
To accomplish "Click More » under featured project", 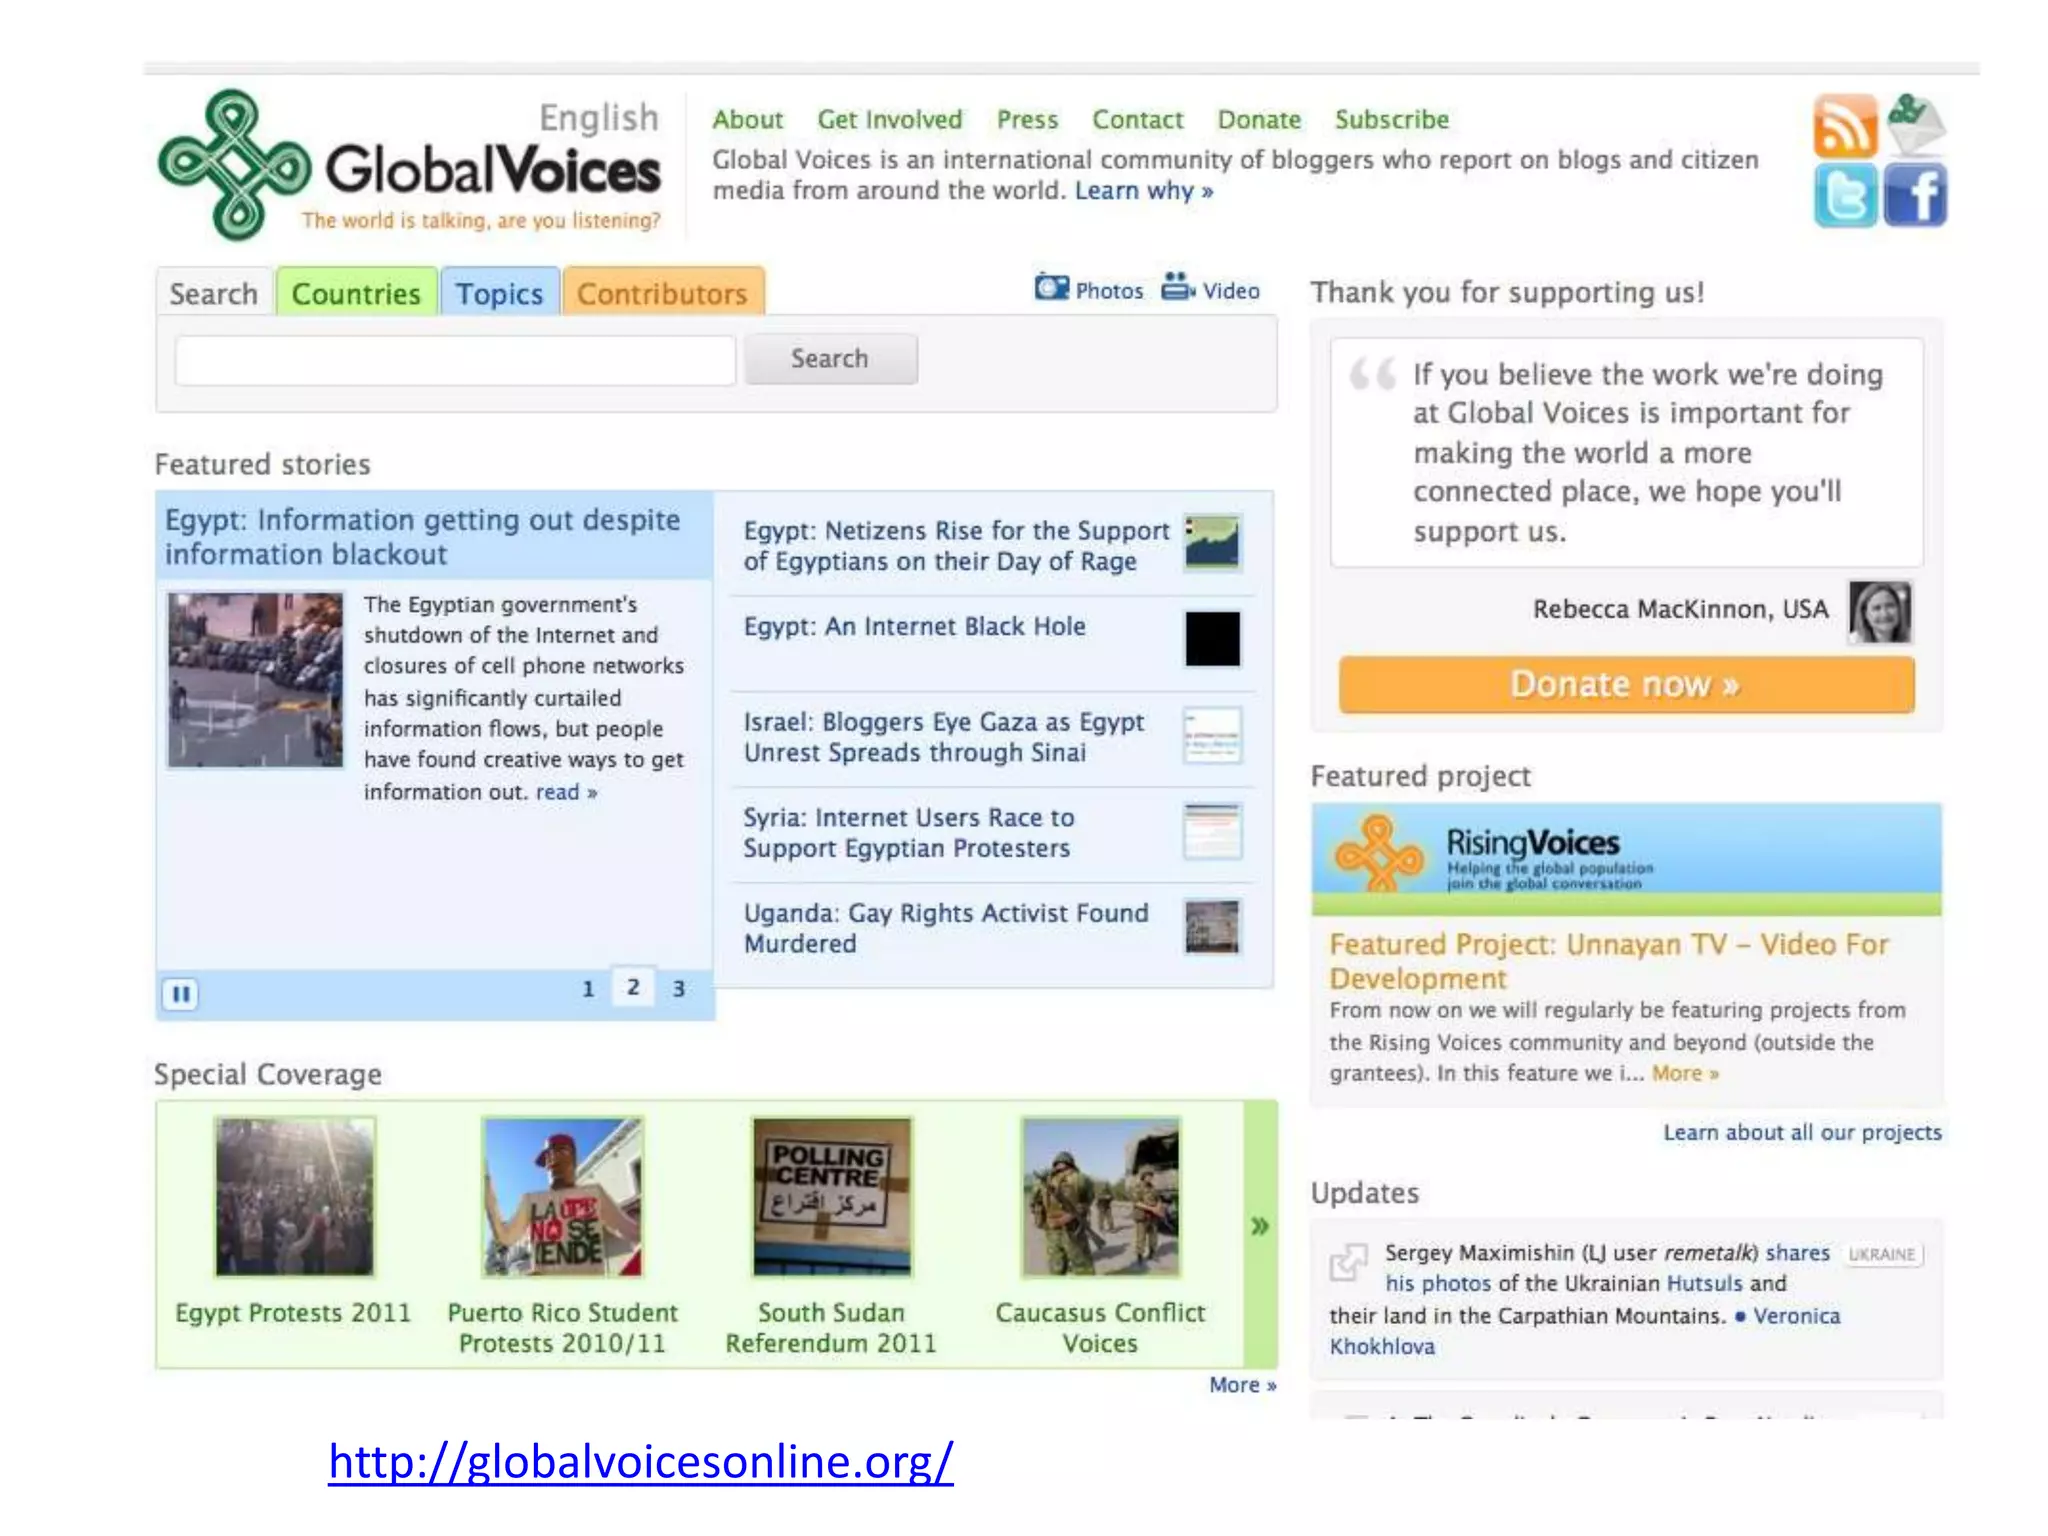I will click(1685, 1074).
